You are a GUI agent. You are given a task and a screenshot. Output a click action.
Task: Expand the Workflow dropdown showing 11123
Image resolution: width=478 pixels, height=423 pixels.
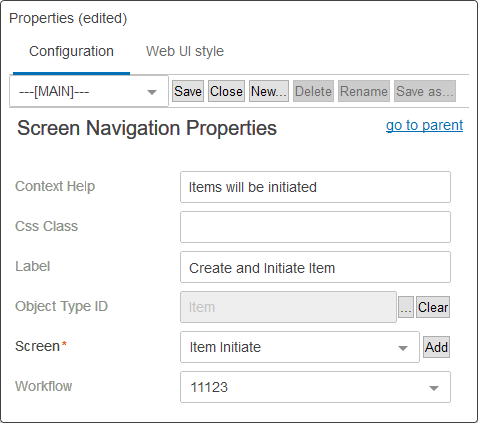(315, 387)
